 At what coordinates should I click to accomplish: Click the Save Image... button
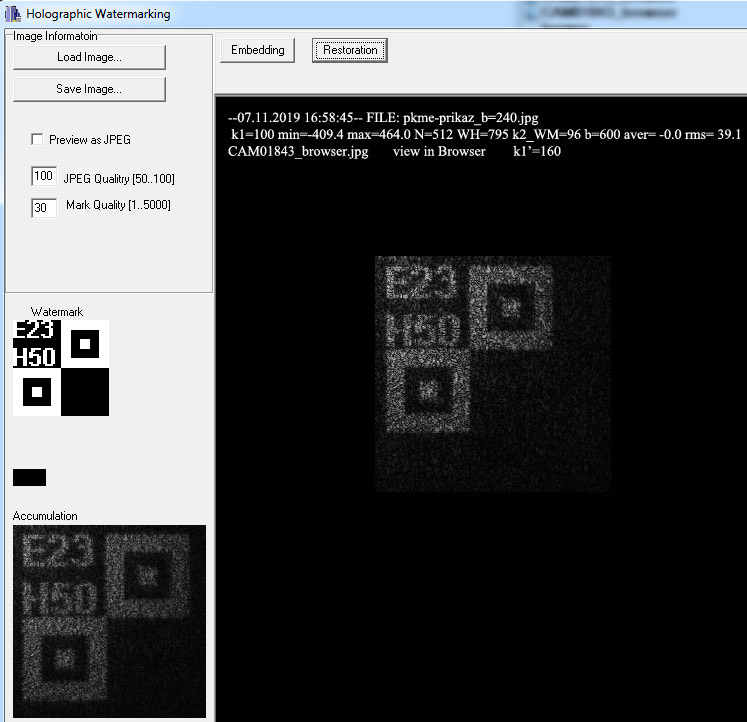pyautogui.click(x=90, y=89)
